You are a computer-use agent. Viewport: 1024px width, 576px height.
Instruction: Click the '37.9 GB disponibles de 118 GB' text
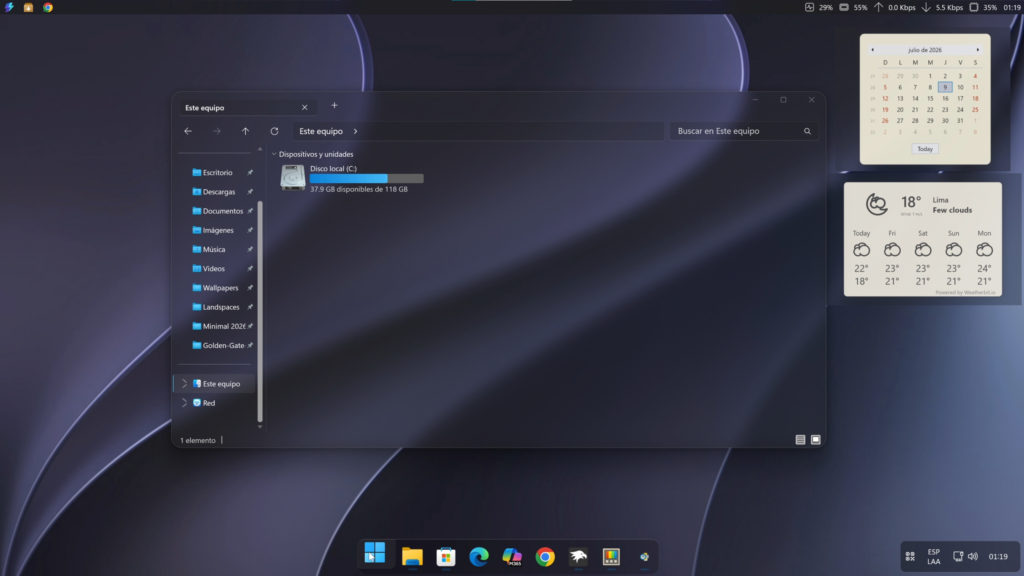pos(359,189)
